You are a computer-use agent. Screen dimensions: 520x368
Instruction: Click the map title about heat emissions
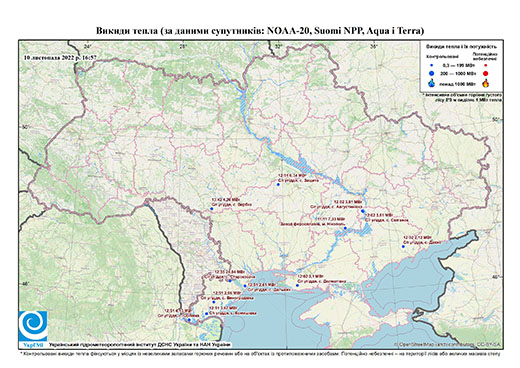260,31
